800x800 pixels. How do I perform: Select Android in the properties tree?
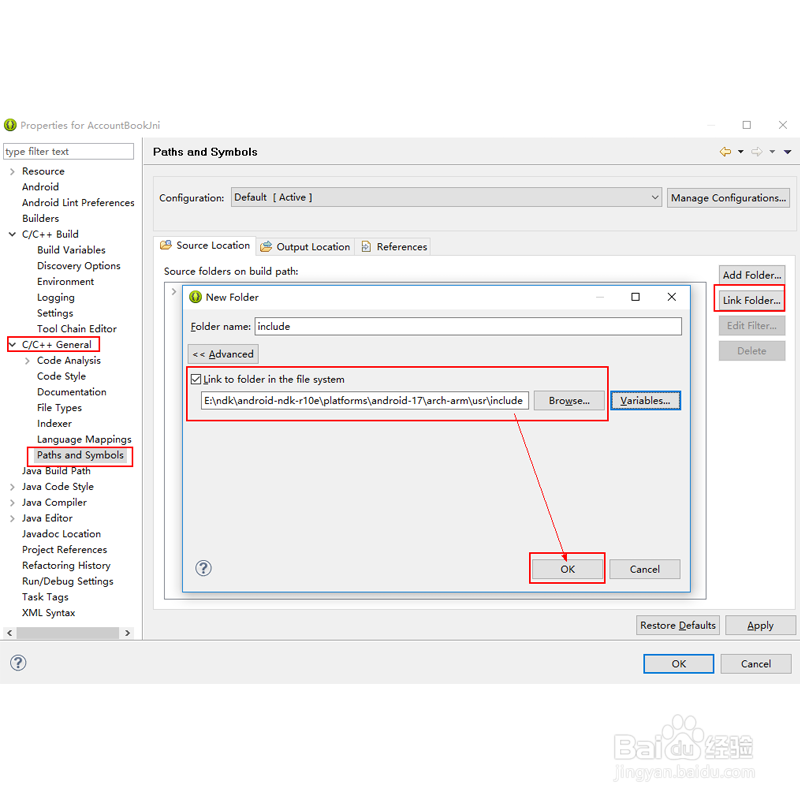[x=40, y=187]
